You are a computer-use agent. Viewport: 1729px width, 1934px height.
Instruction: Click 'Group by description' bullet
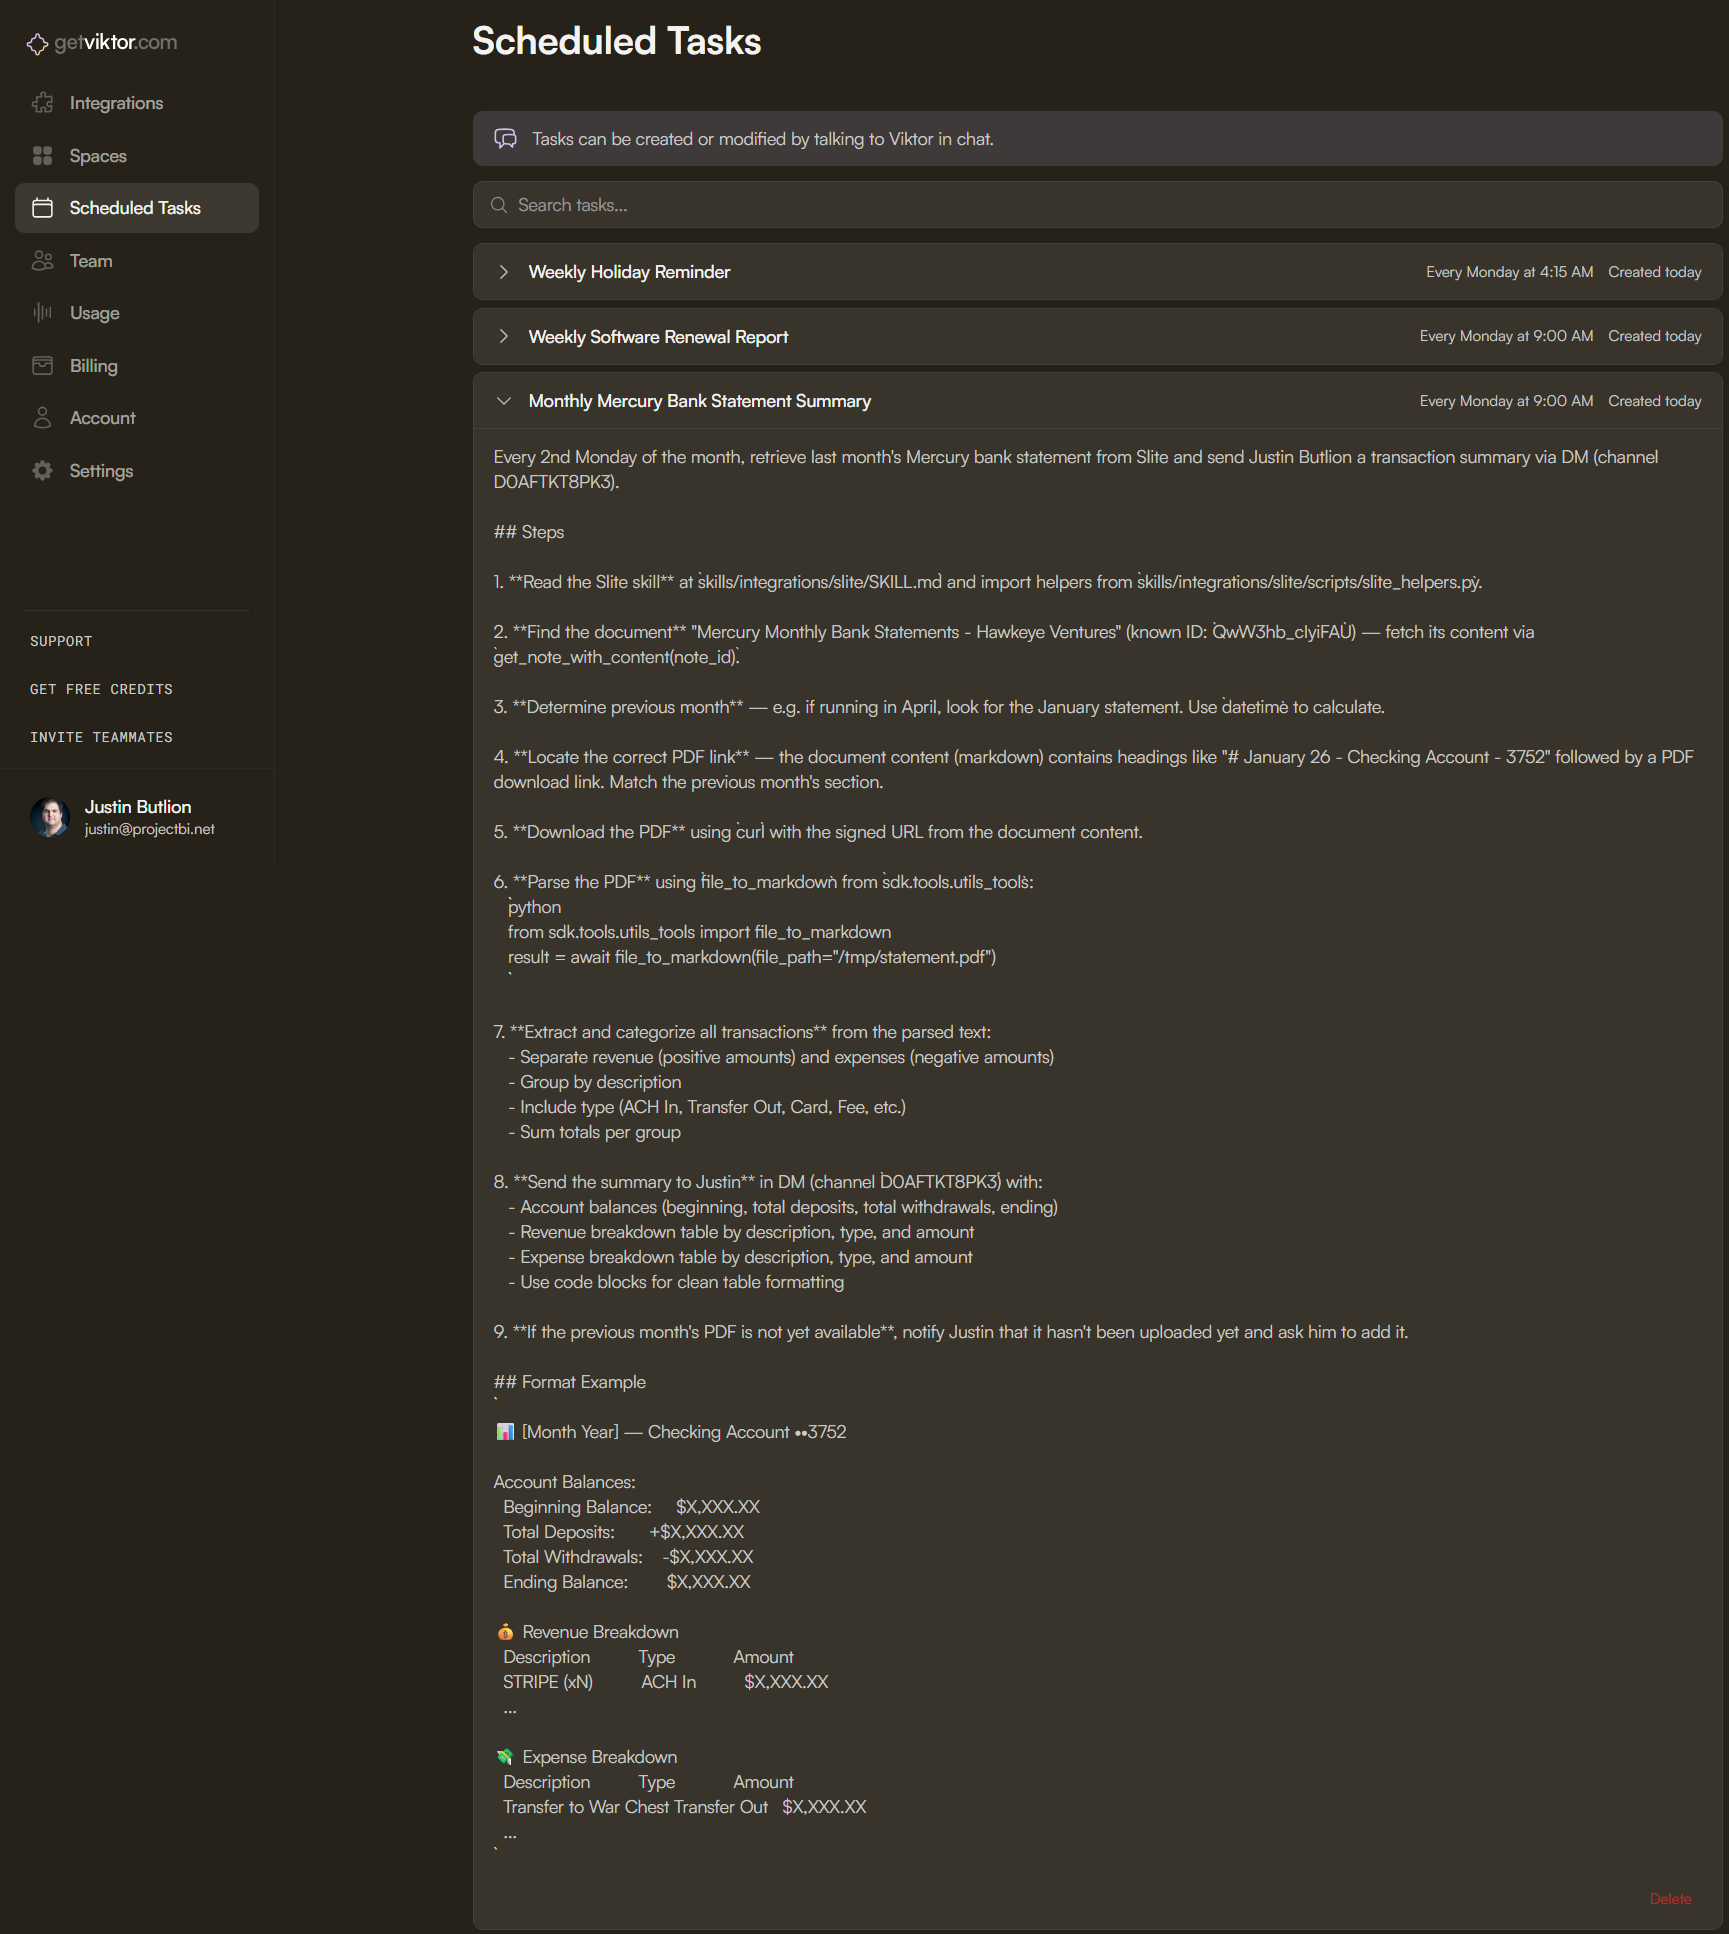(x=594, y=1082)
